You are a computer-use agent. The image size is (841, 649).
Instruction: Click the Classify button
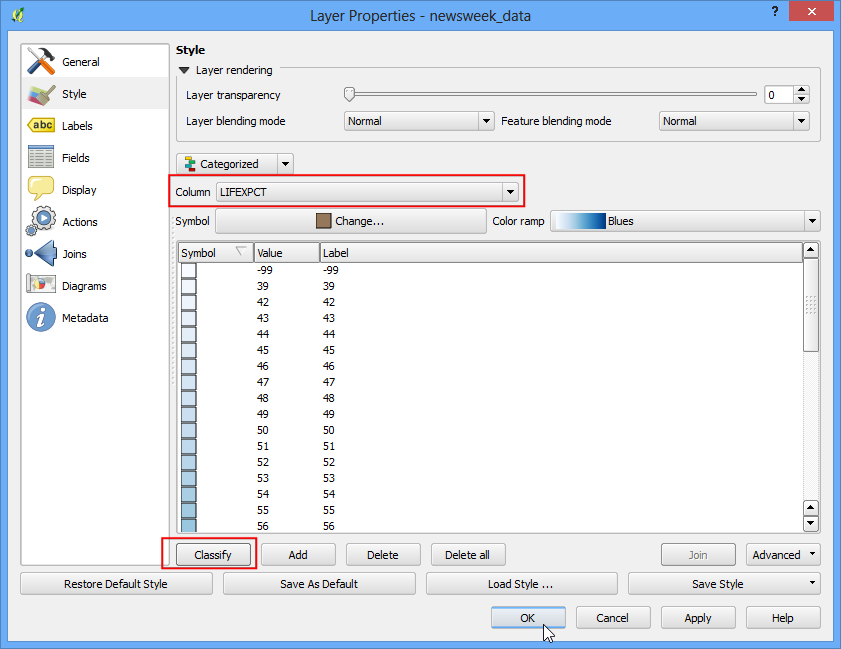coord(213,555)
